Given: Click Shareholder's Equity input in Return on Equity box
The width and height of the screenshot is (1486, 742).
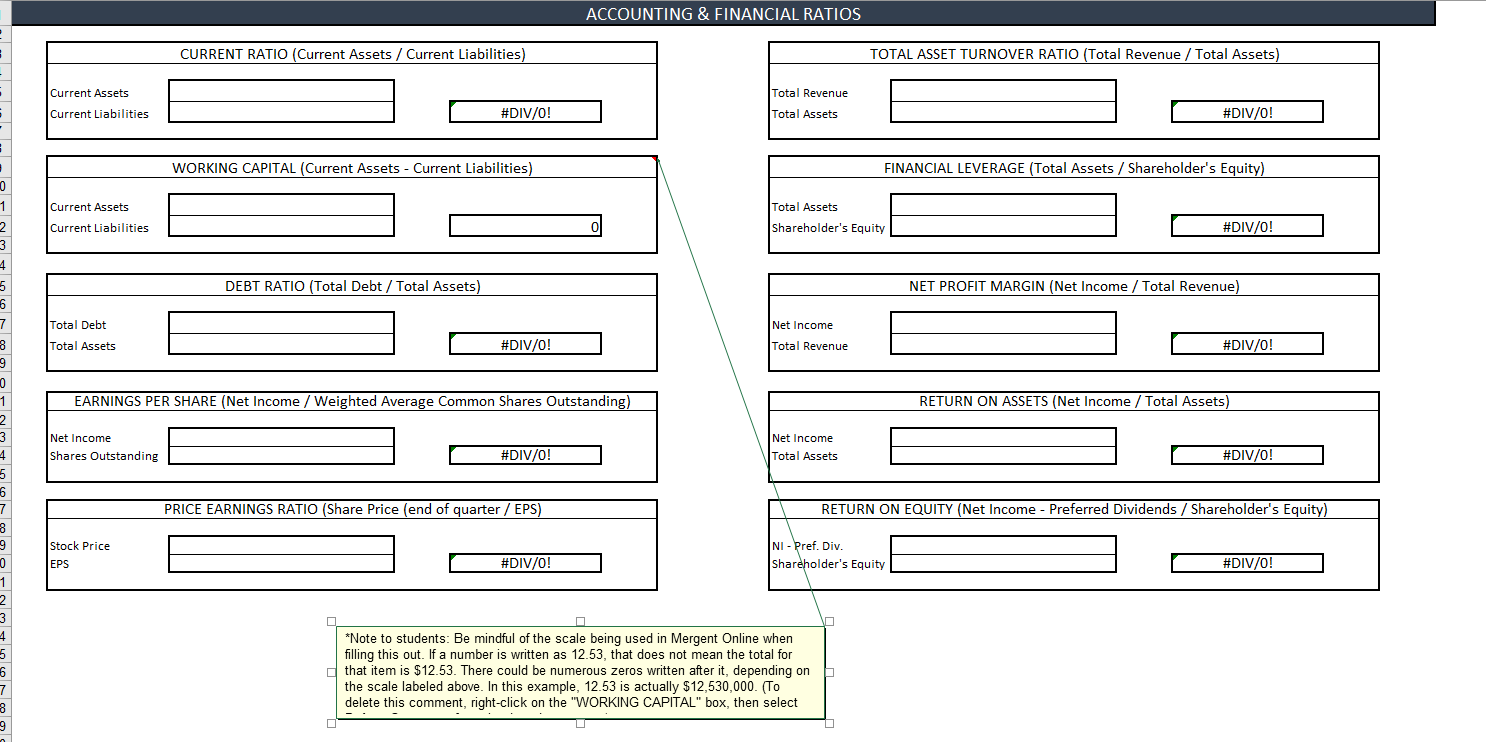Looking at the screenshot, I should point(1003,563).
